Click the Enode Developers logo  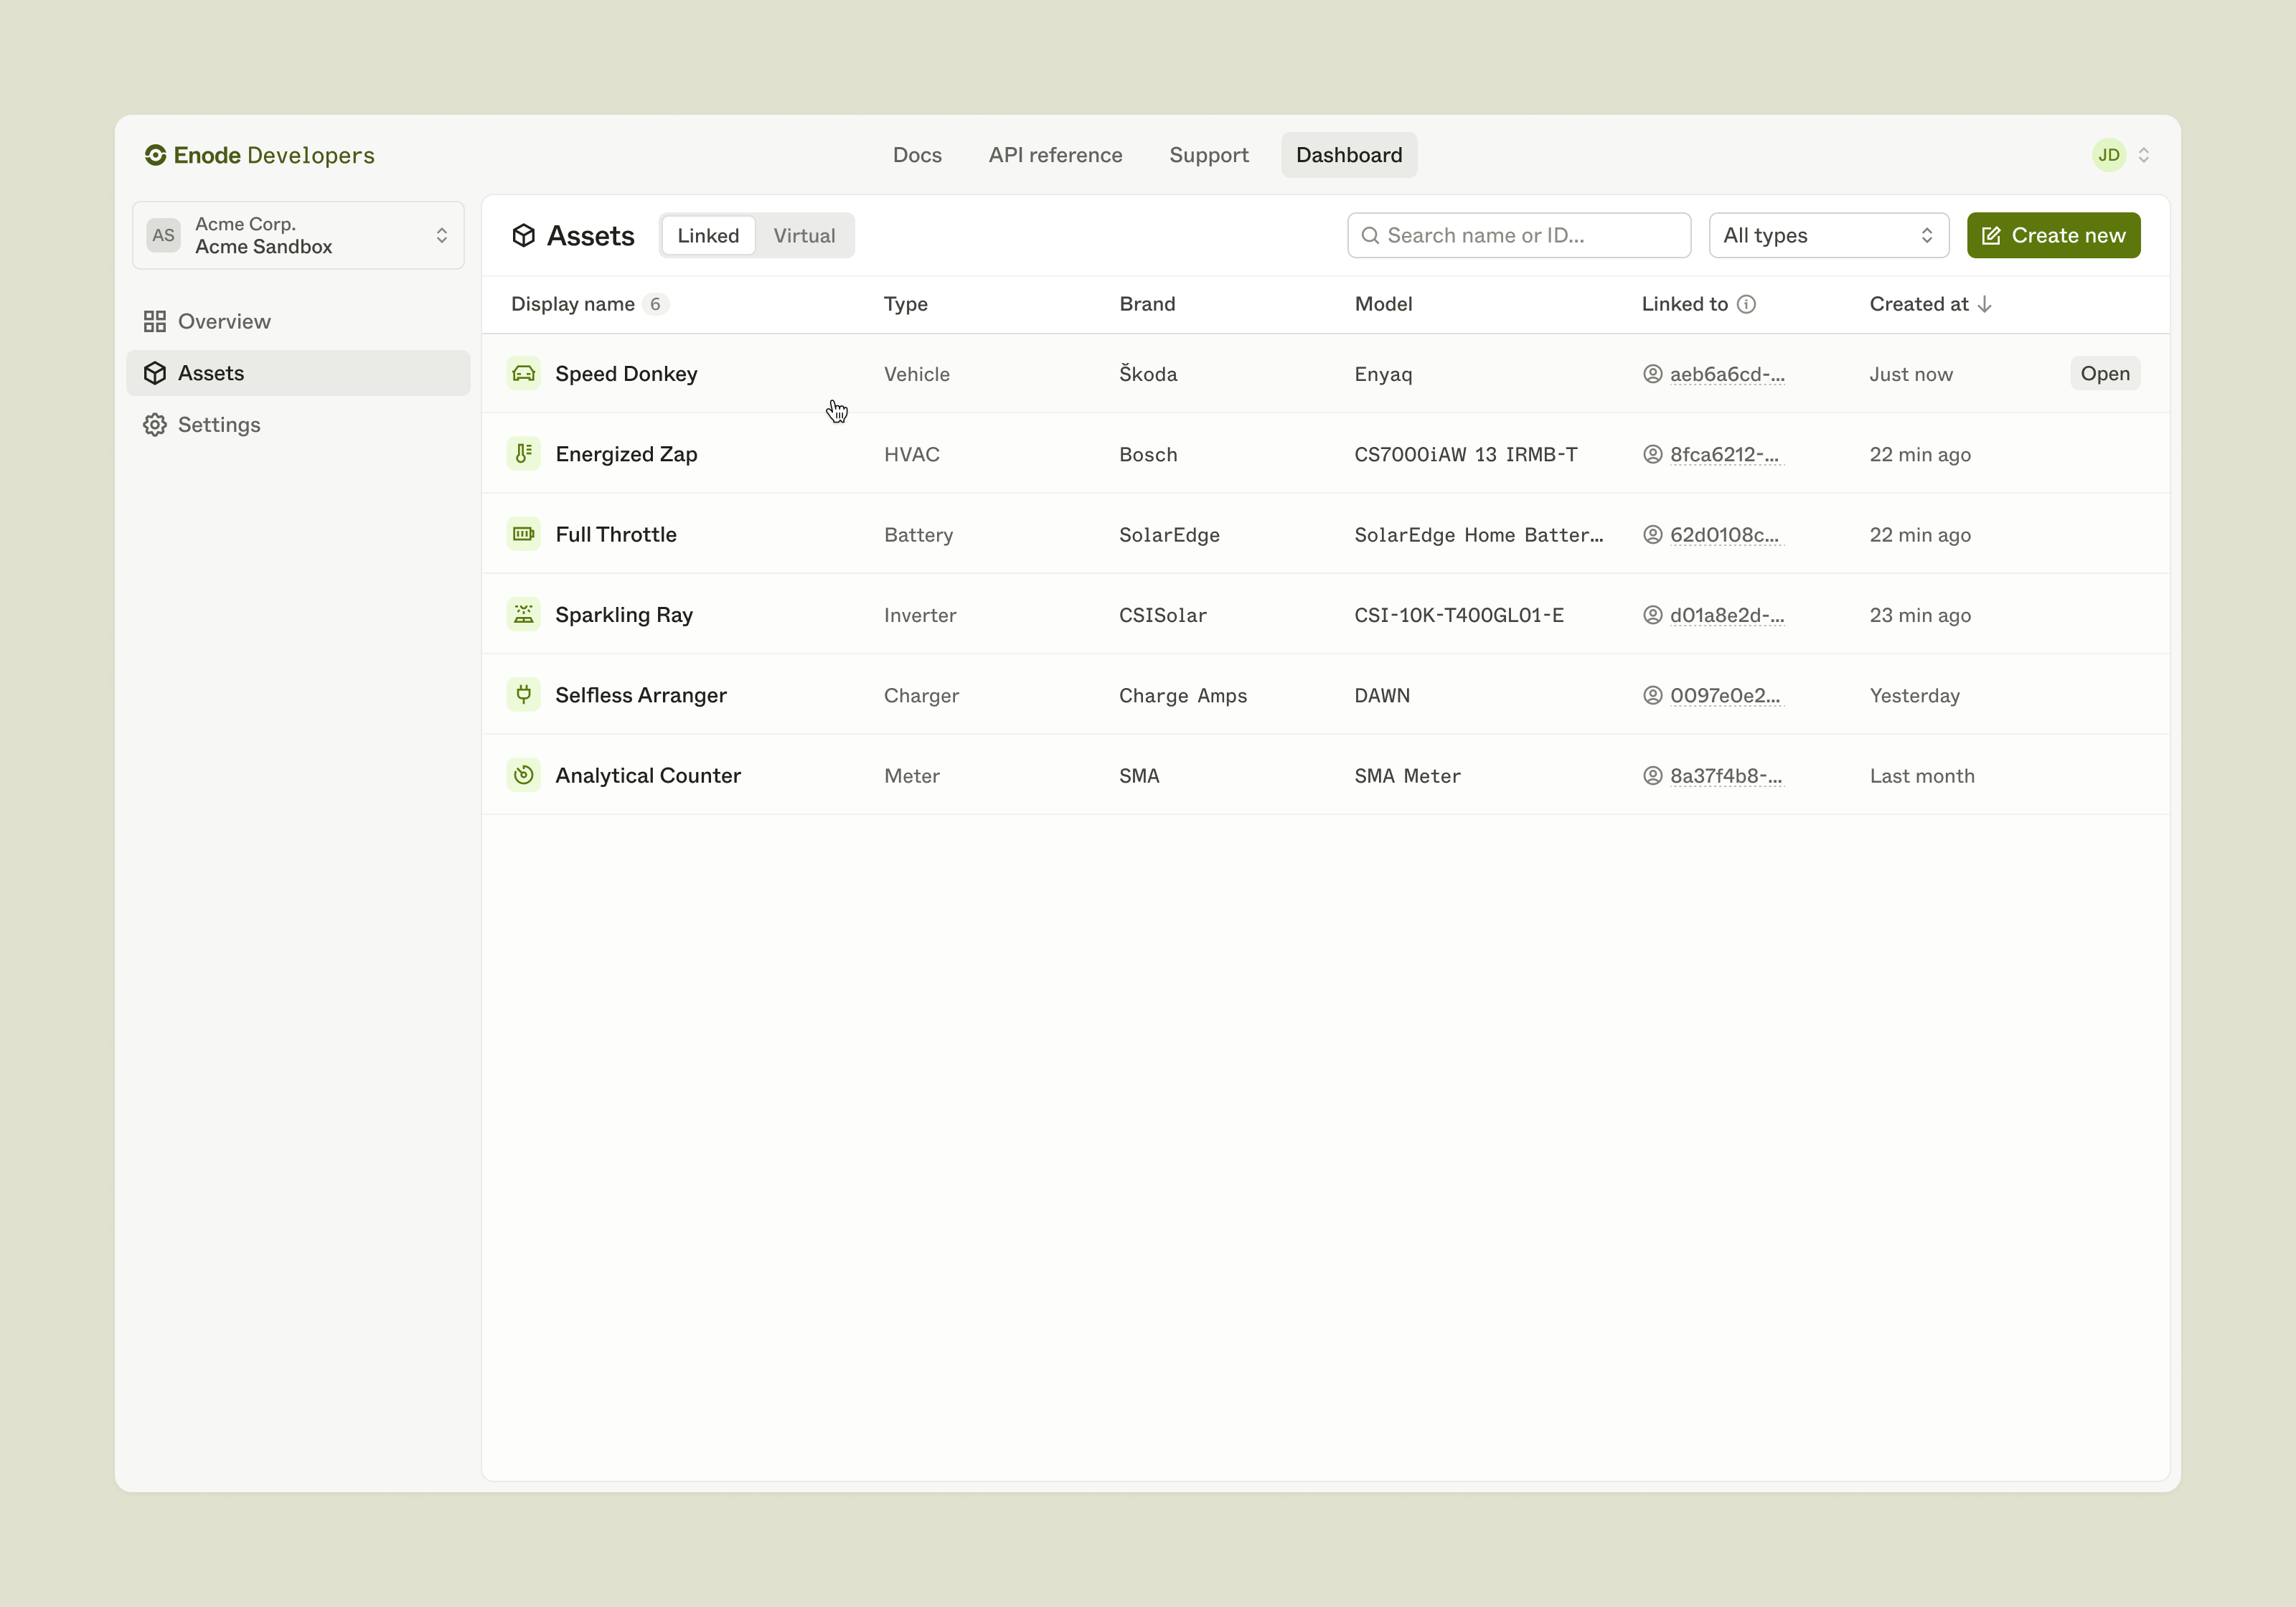click(x=259, y=155)
